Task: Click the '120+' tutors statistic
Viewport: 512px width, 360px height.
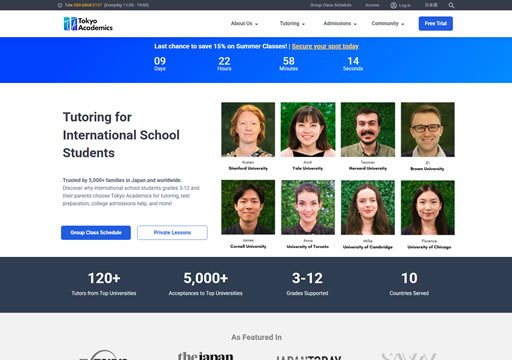Action: 104,278
